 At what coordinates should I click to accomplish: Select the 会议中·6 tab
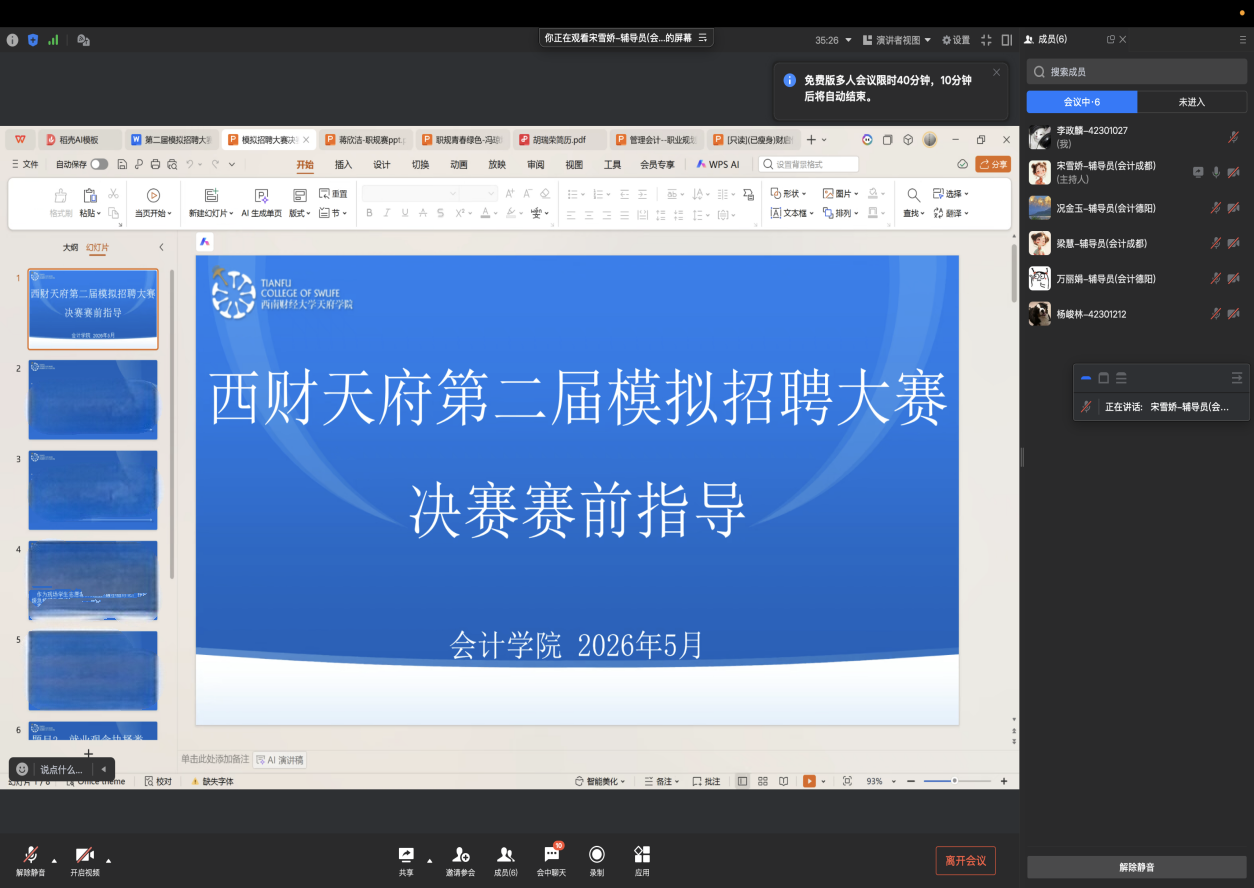1082,102
